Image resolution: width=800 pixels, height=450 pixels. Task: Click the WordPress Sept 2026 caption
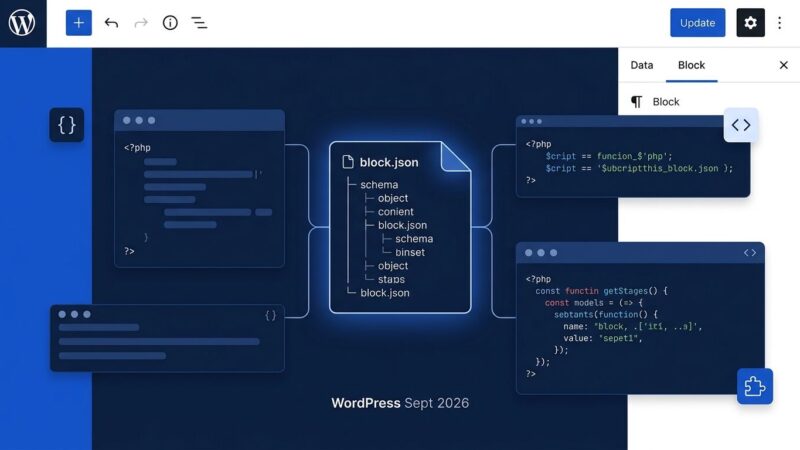pyautogui.click(x=400, y=403)
